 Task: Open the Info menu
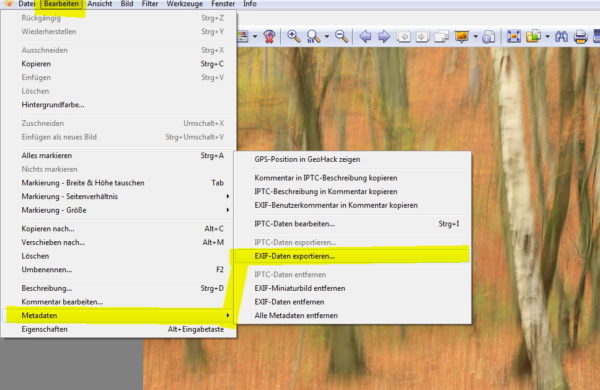pos(250,4)
